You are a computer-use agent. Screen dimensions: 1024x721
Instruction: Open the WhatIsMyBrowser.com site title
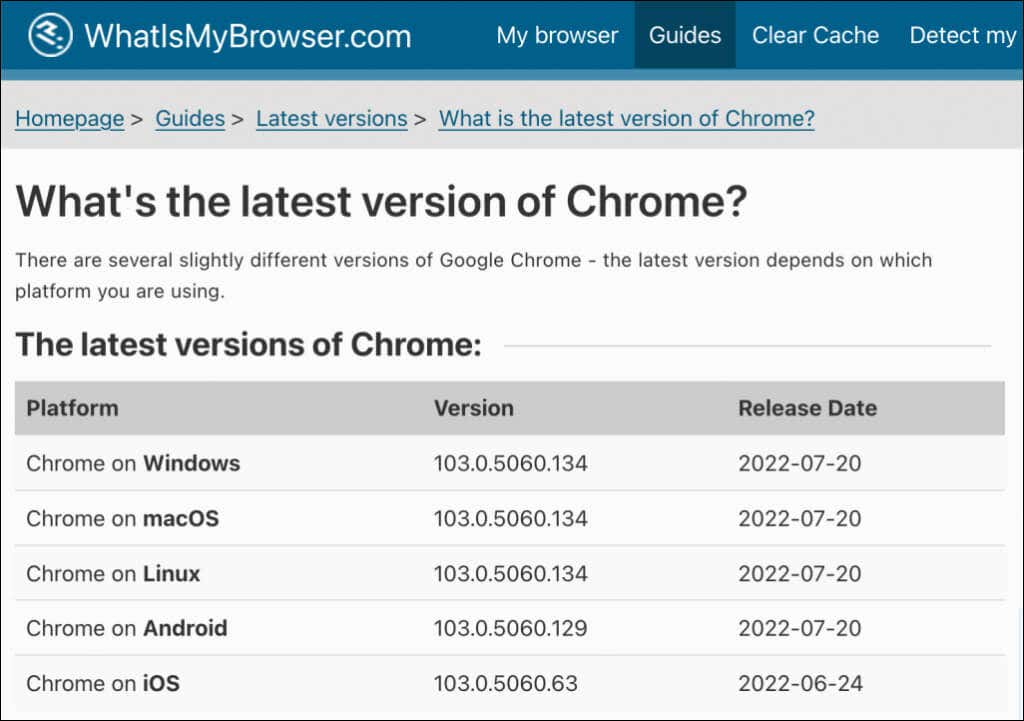(247, 36)
